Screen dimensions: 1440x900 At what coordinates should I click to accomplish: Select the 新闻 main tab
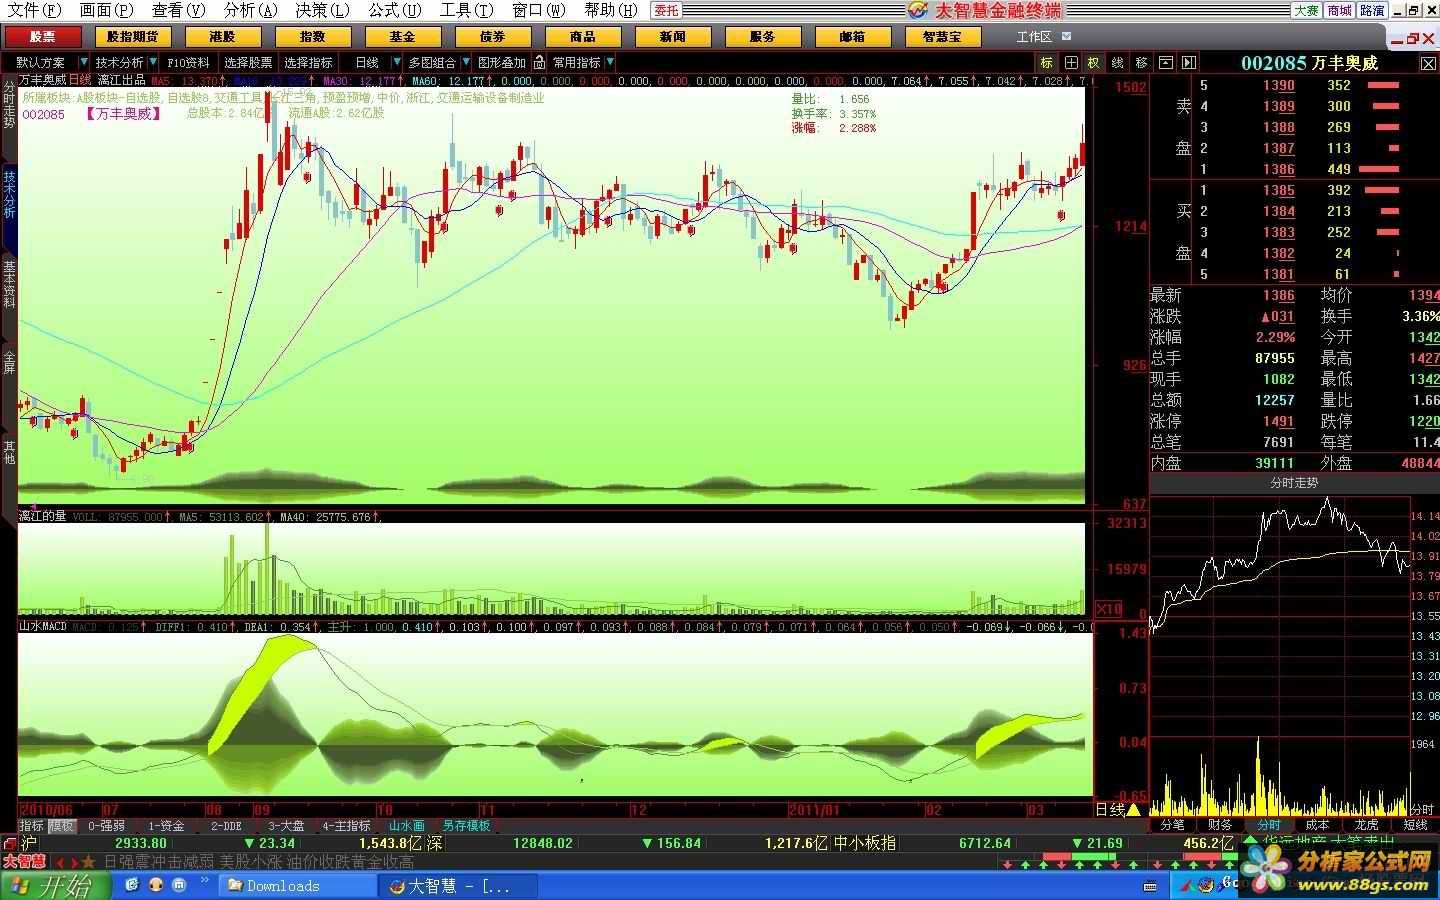point(673,37)
